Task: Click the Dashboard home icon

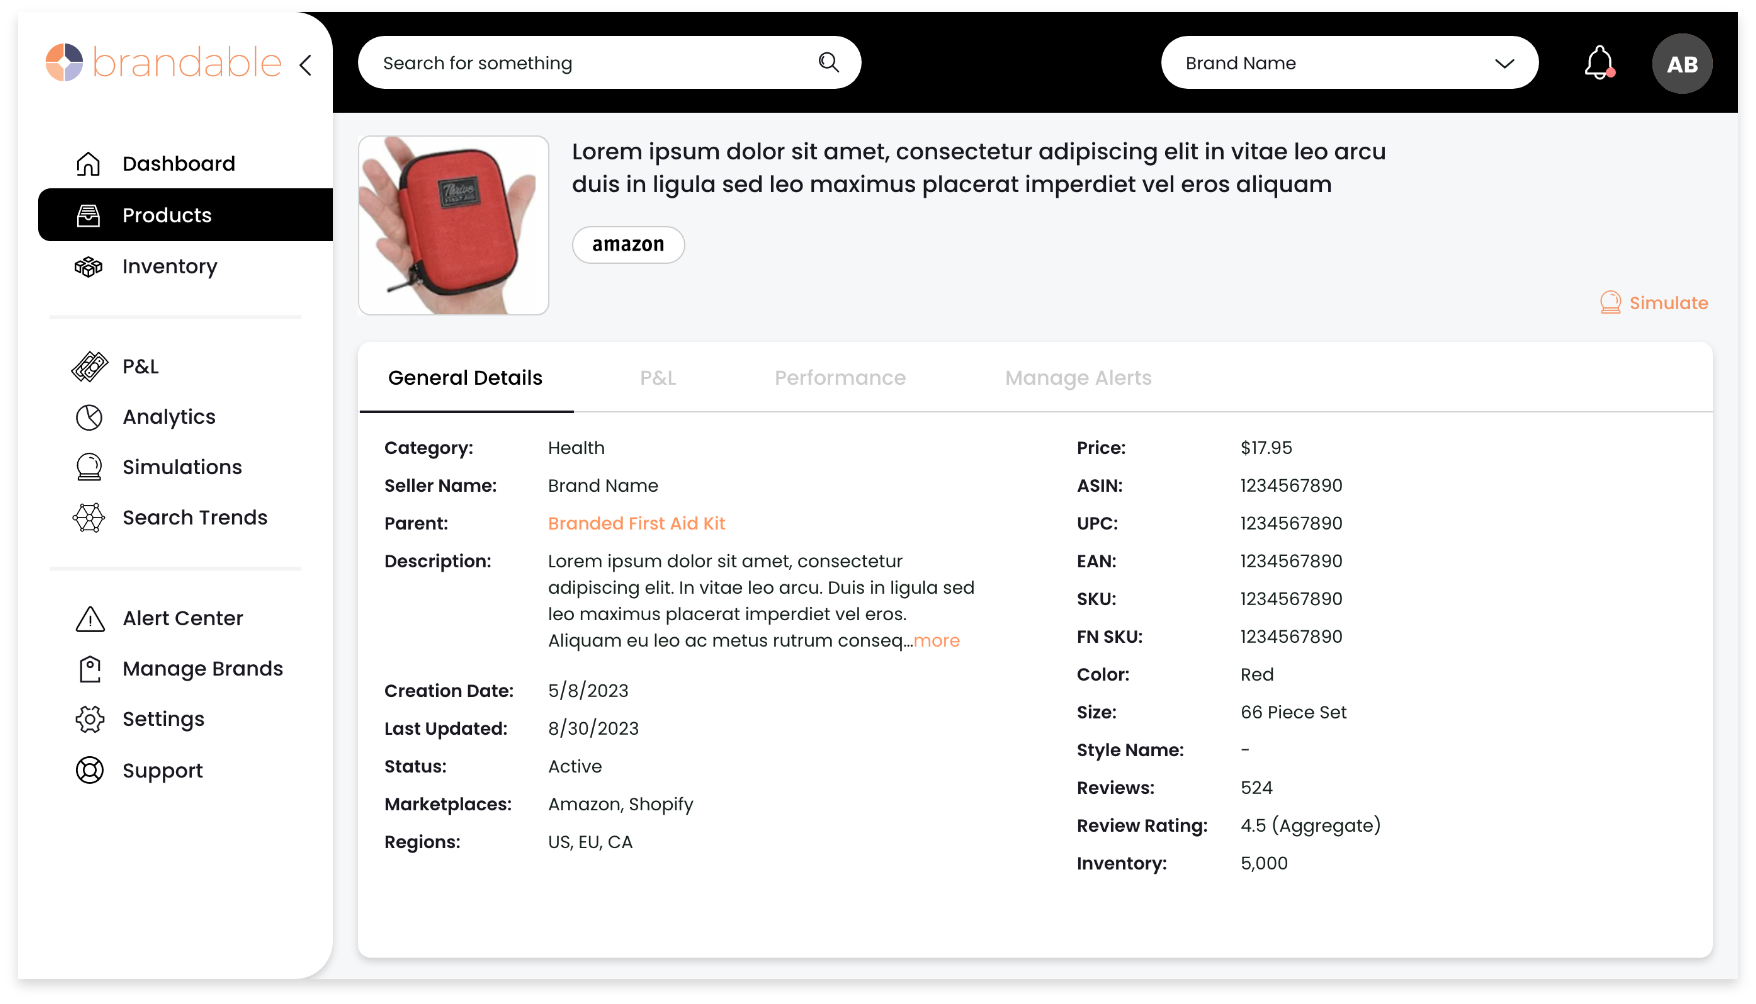Action: pos(89,164)
